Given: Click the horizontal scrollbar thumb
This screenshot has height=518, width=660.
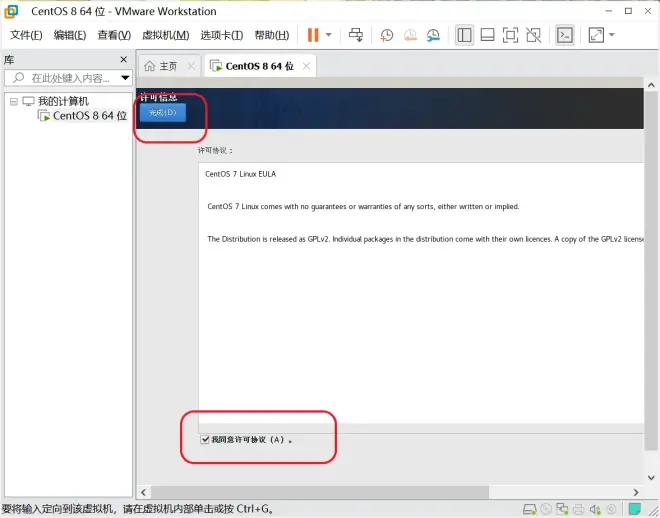Looking at the screenshot, I should 320,492.
